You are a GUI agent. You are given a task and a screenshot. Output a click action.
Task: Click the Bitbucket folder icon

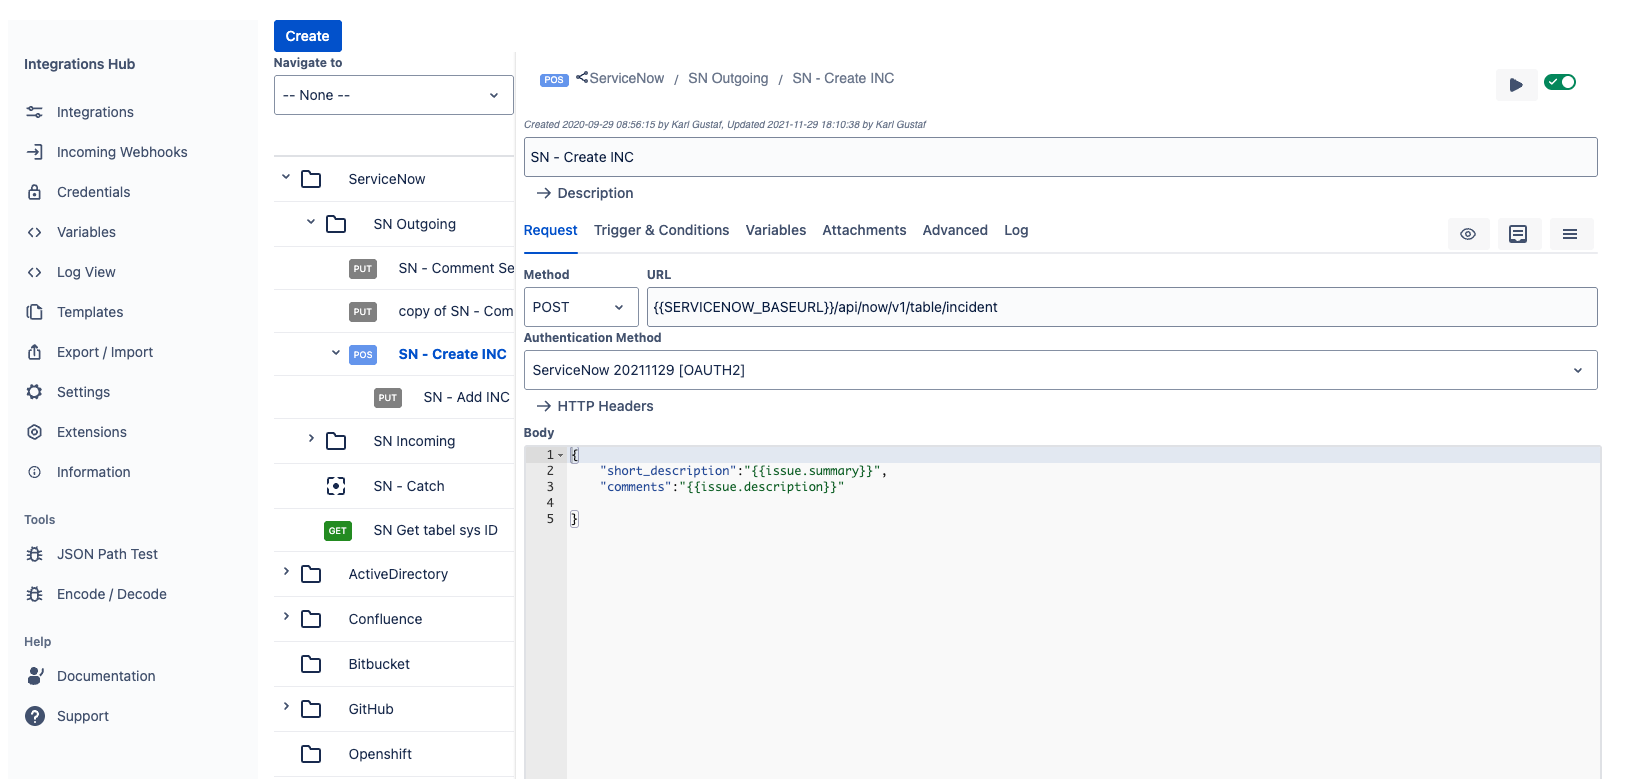311,664
